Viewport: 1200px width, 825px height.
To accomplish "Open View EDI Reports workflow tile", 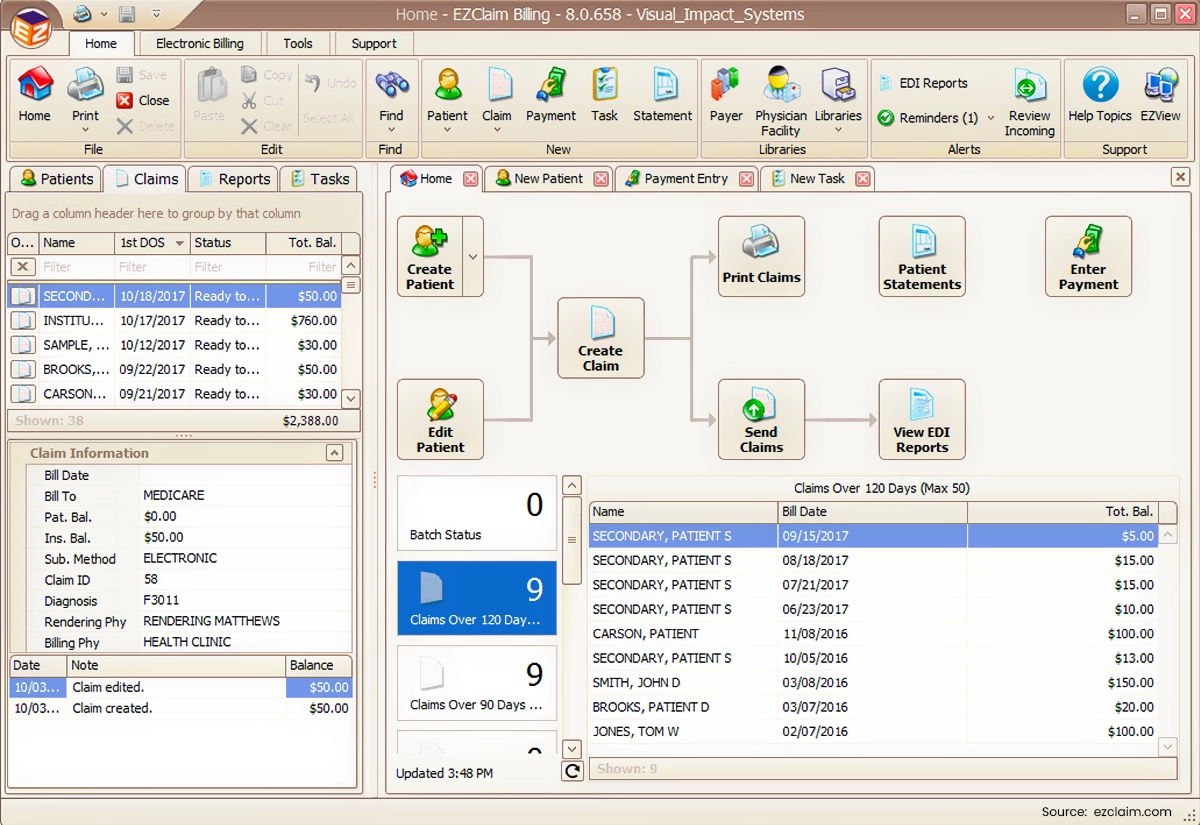I will [x=922, y=419].
